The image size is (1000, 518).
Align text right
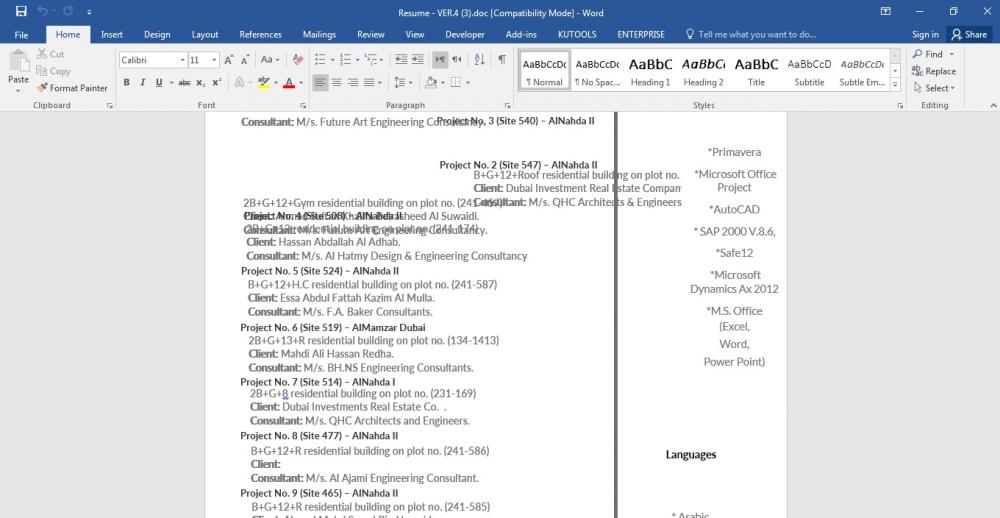pos(352,82)
